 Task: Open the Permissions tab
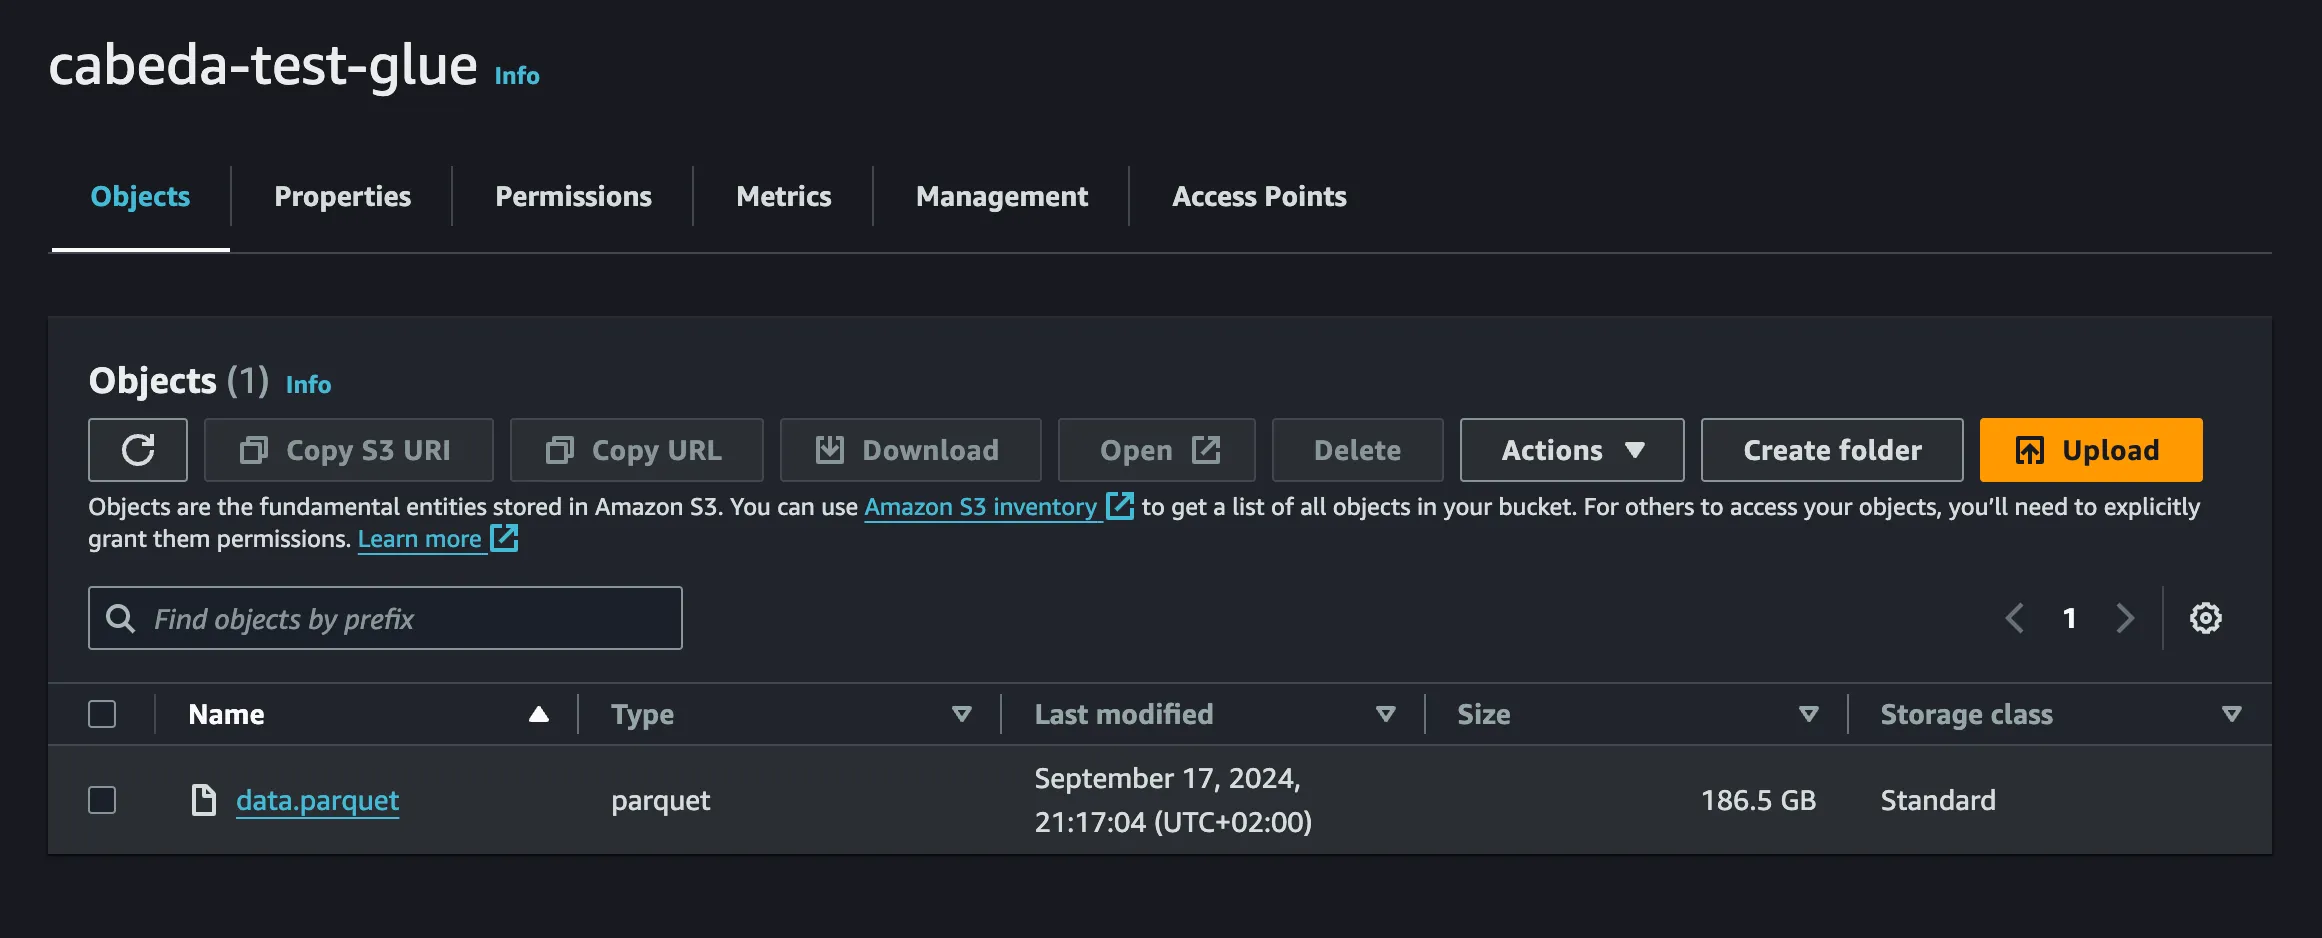tap(573, 196)
